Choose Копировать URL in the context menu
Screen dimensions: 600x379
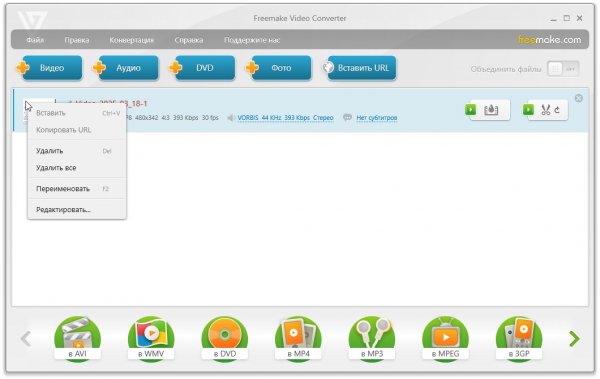(x=77, y=130)
